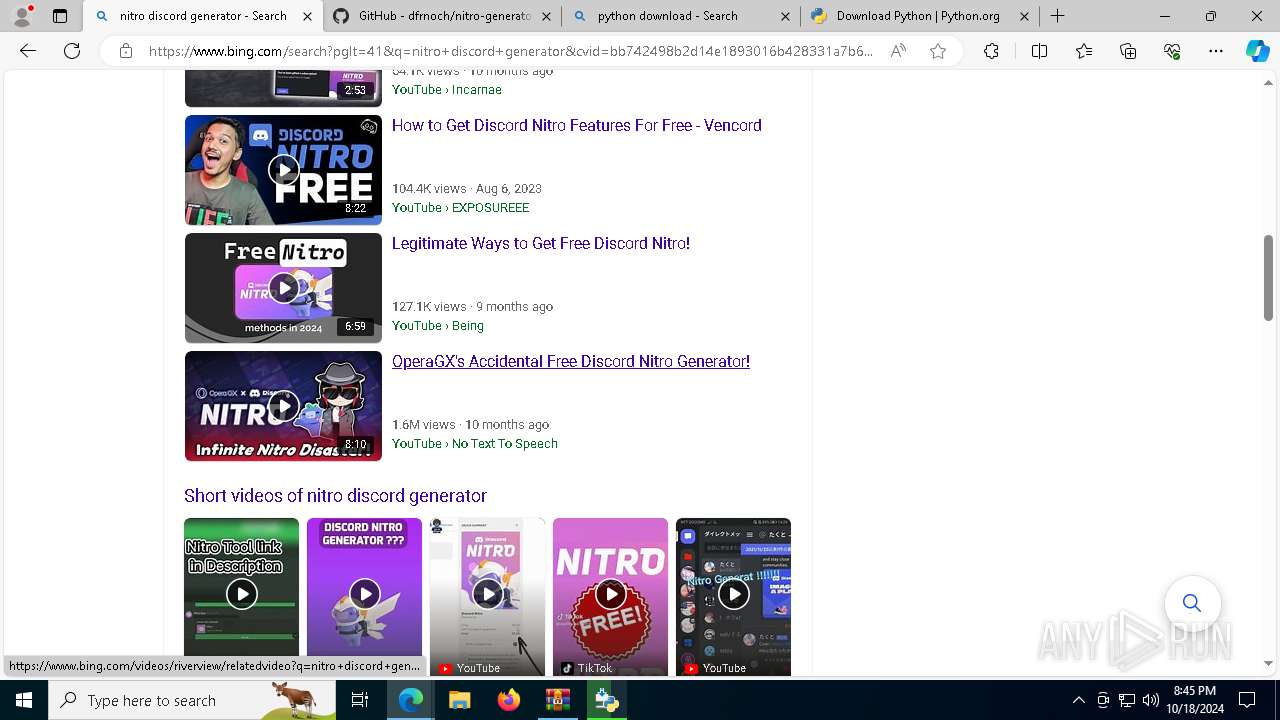
Task: Click the floating search magnifier button
Action: 1192,603
